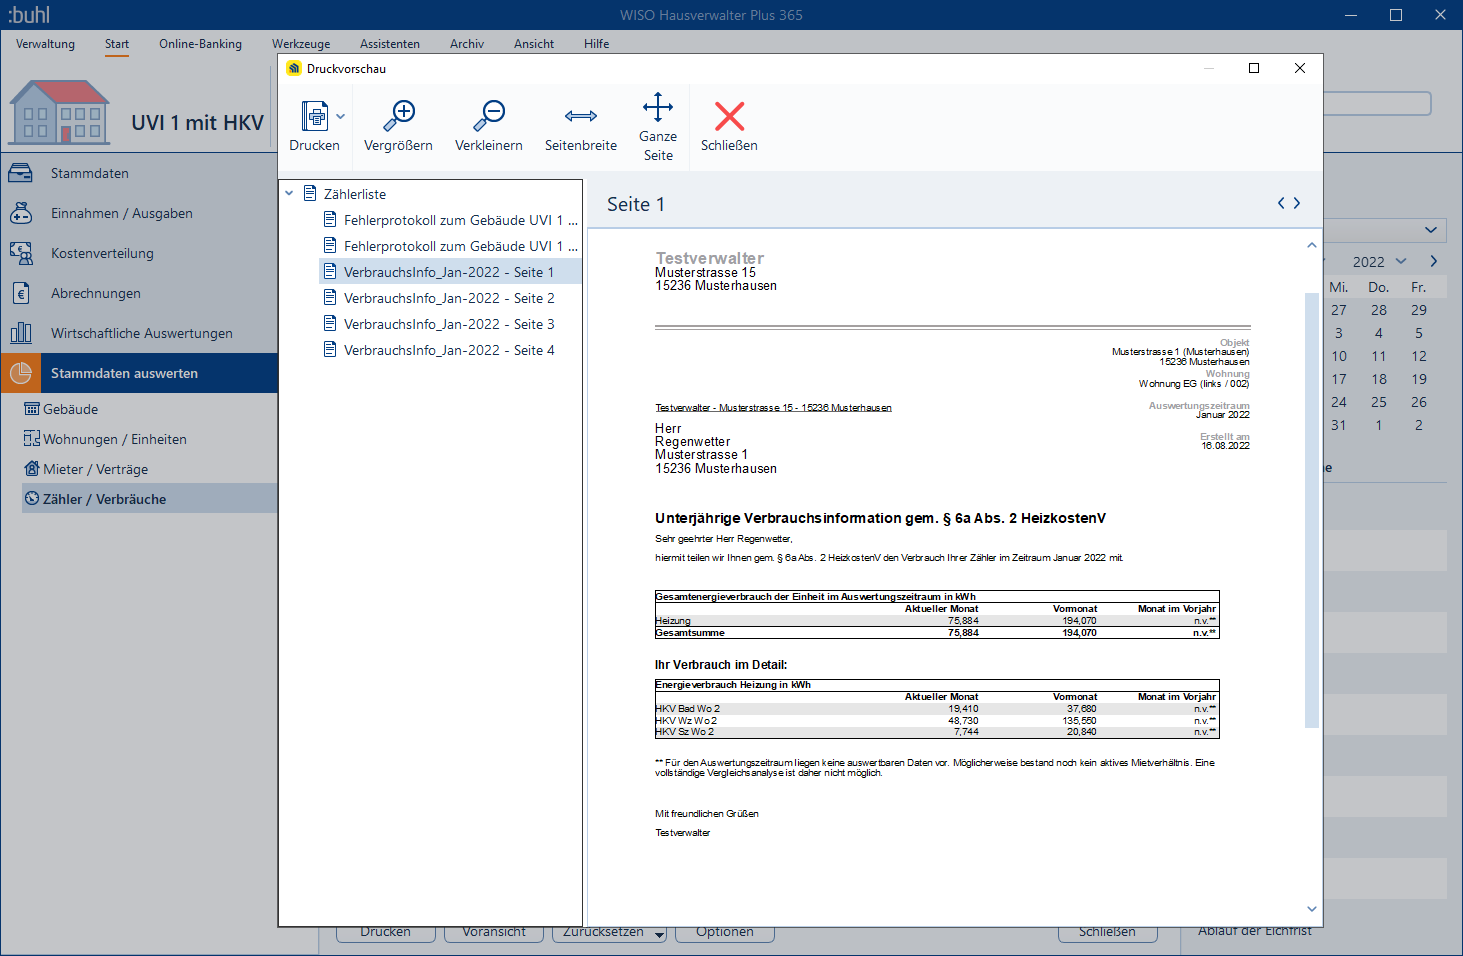
Task: Click the Drucken printer icon in Druckvorschau
Action: click(x=315, y=116)
